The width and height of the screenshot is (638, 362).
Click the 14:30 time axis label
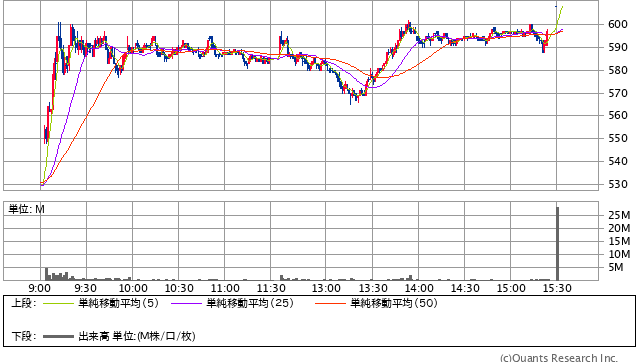[x=465, y=288]
